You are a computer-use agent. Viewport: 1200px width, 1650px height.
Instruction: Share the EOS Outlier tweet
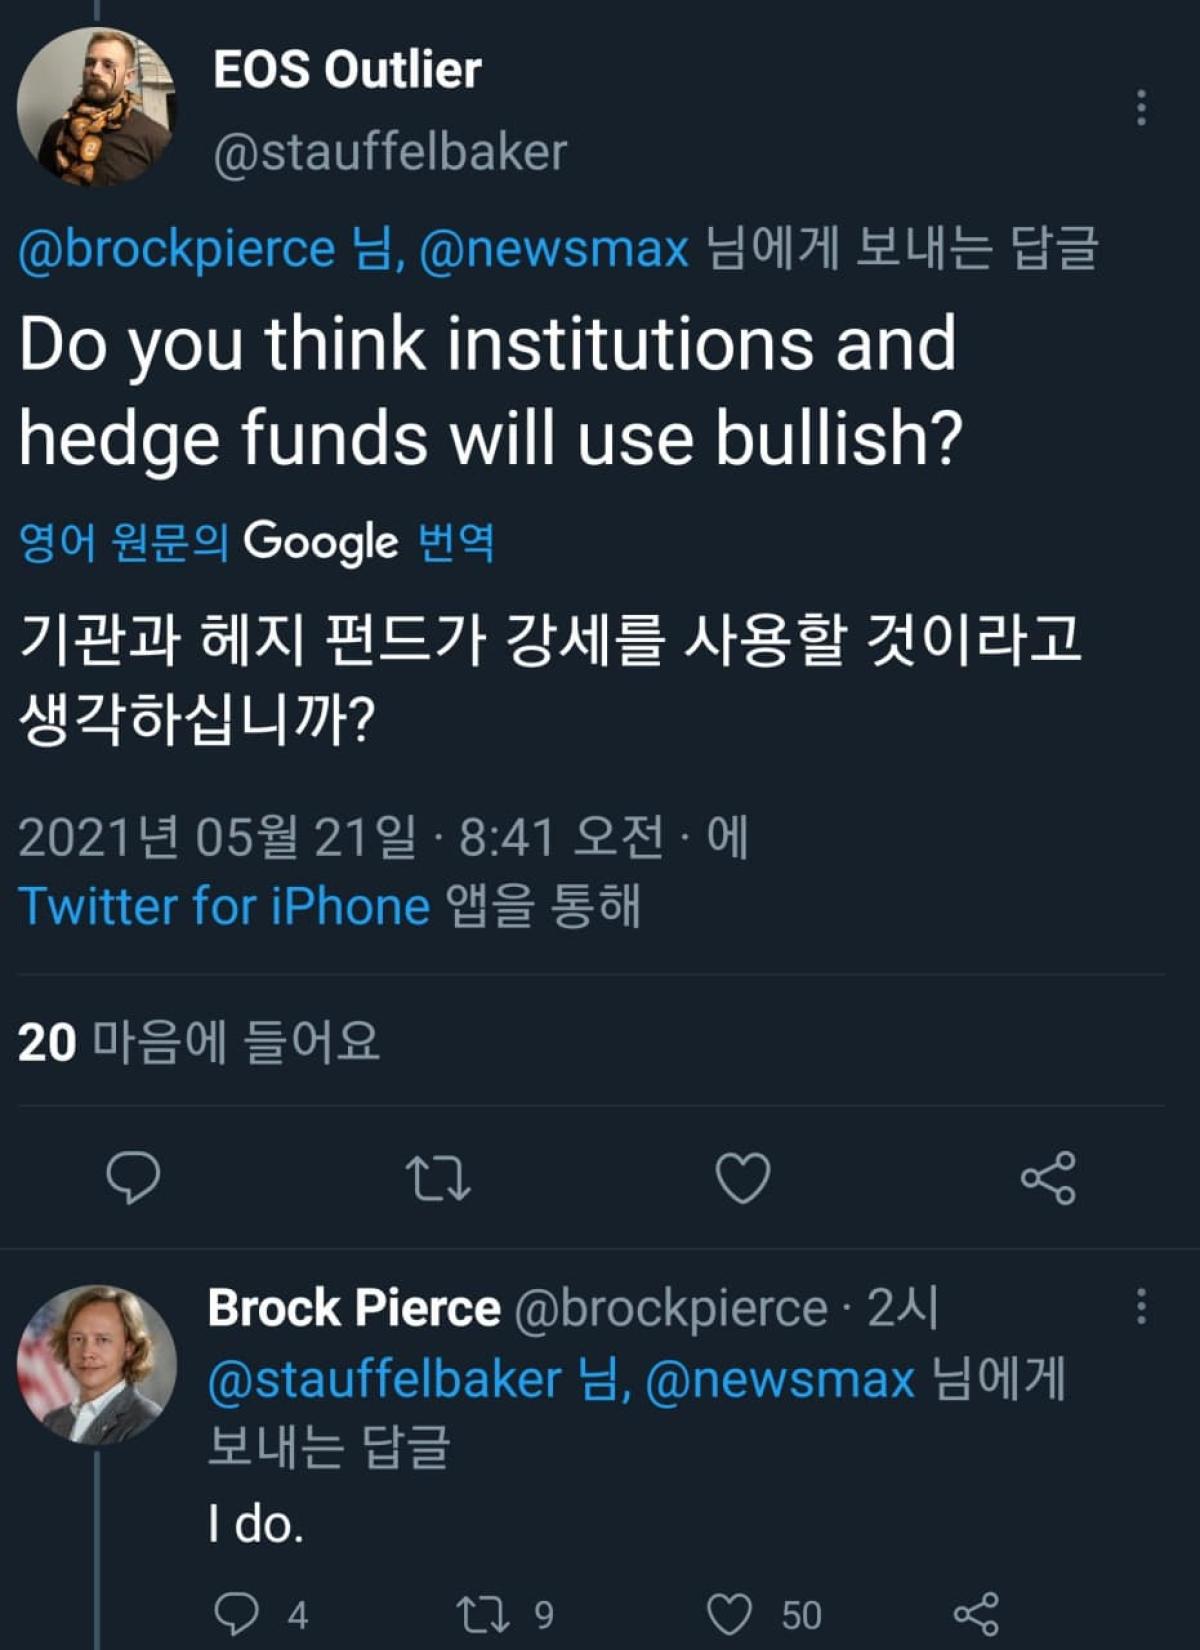pos(1048,1177)
